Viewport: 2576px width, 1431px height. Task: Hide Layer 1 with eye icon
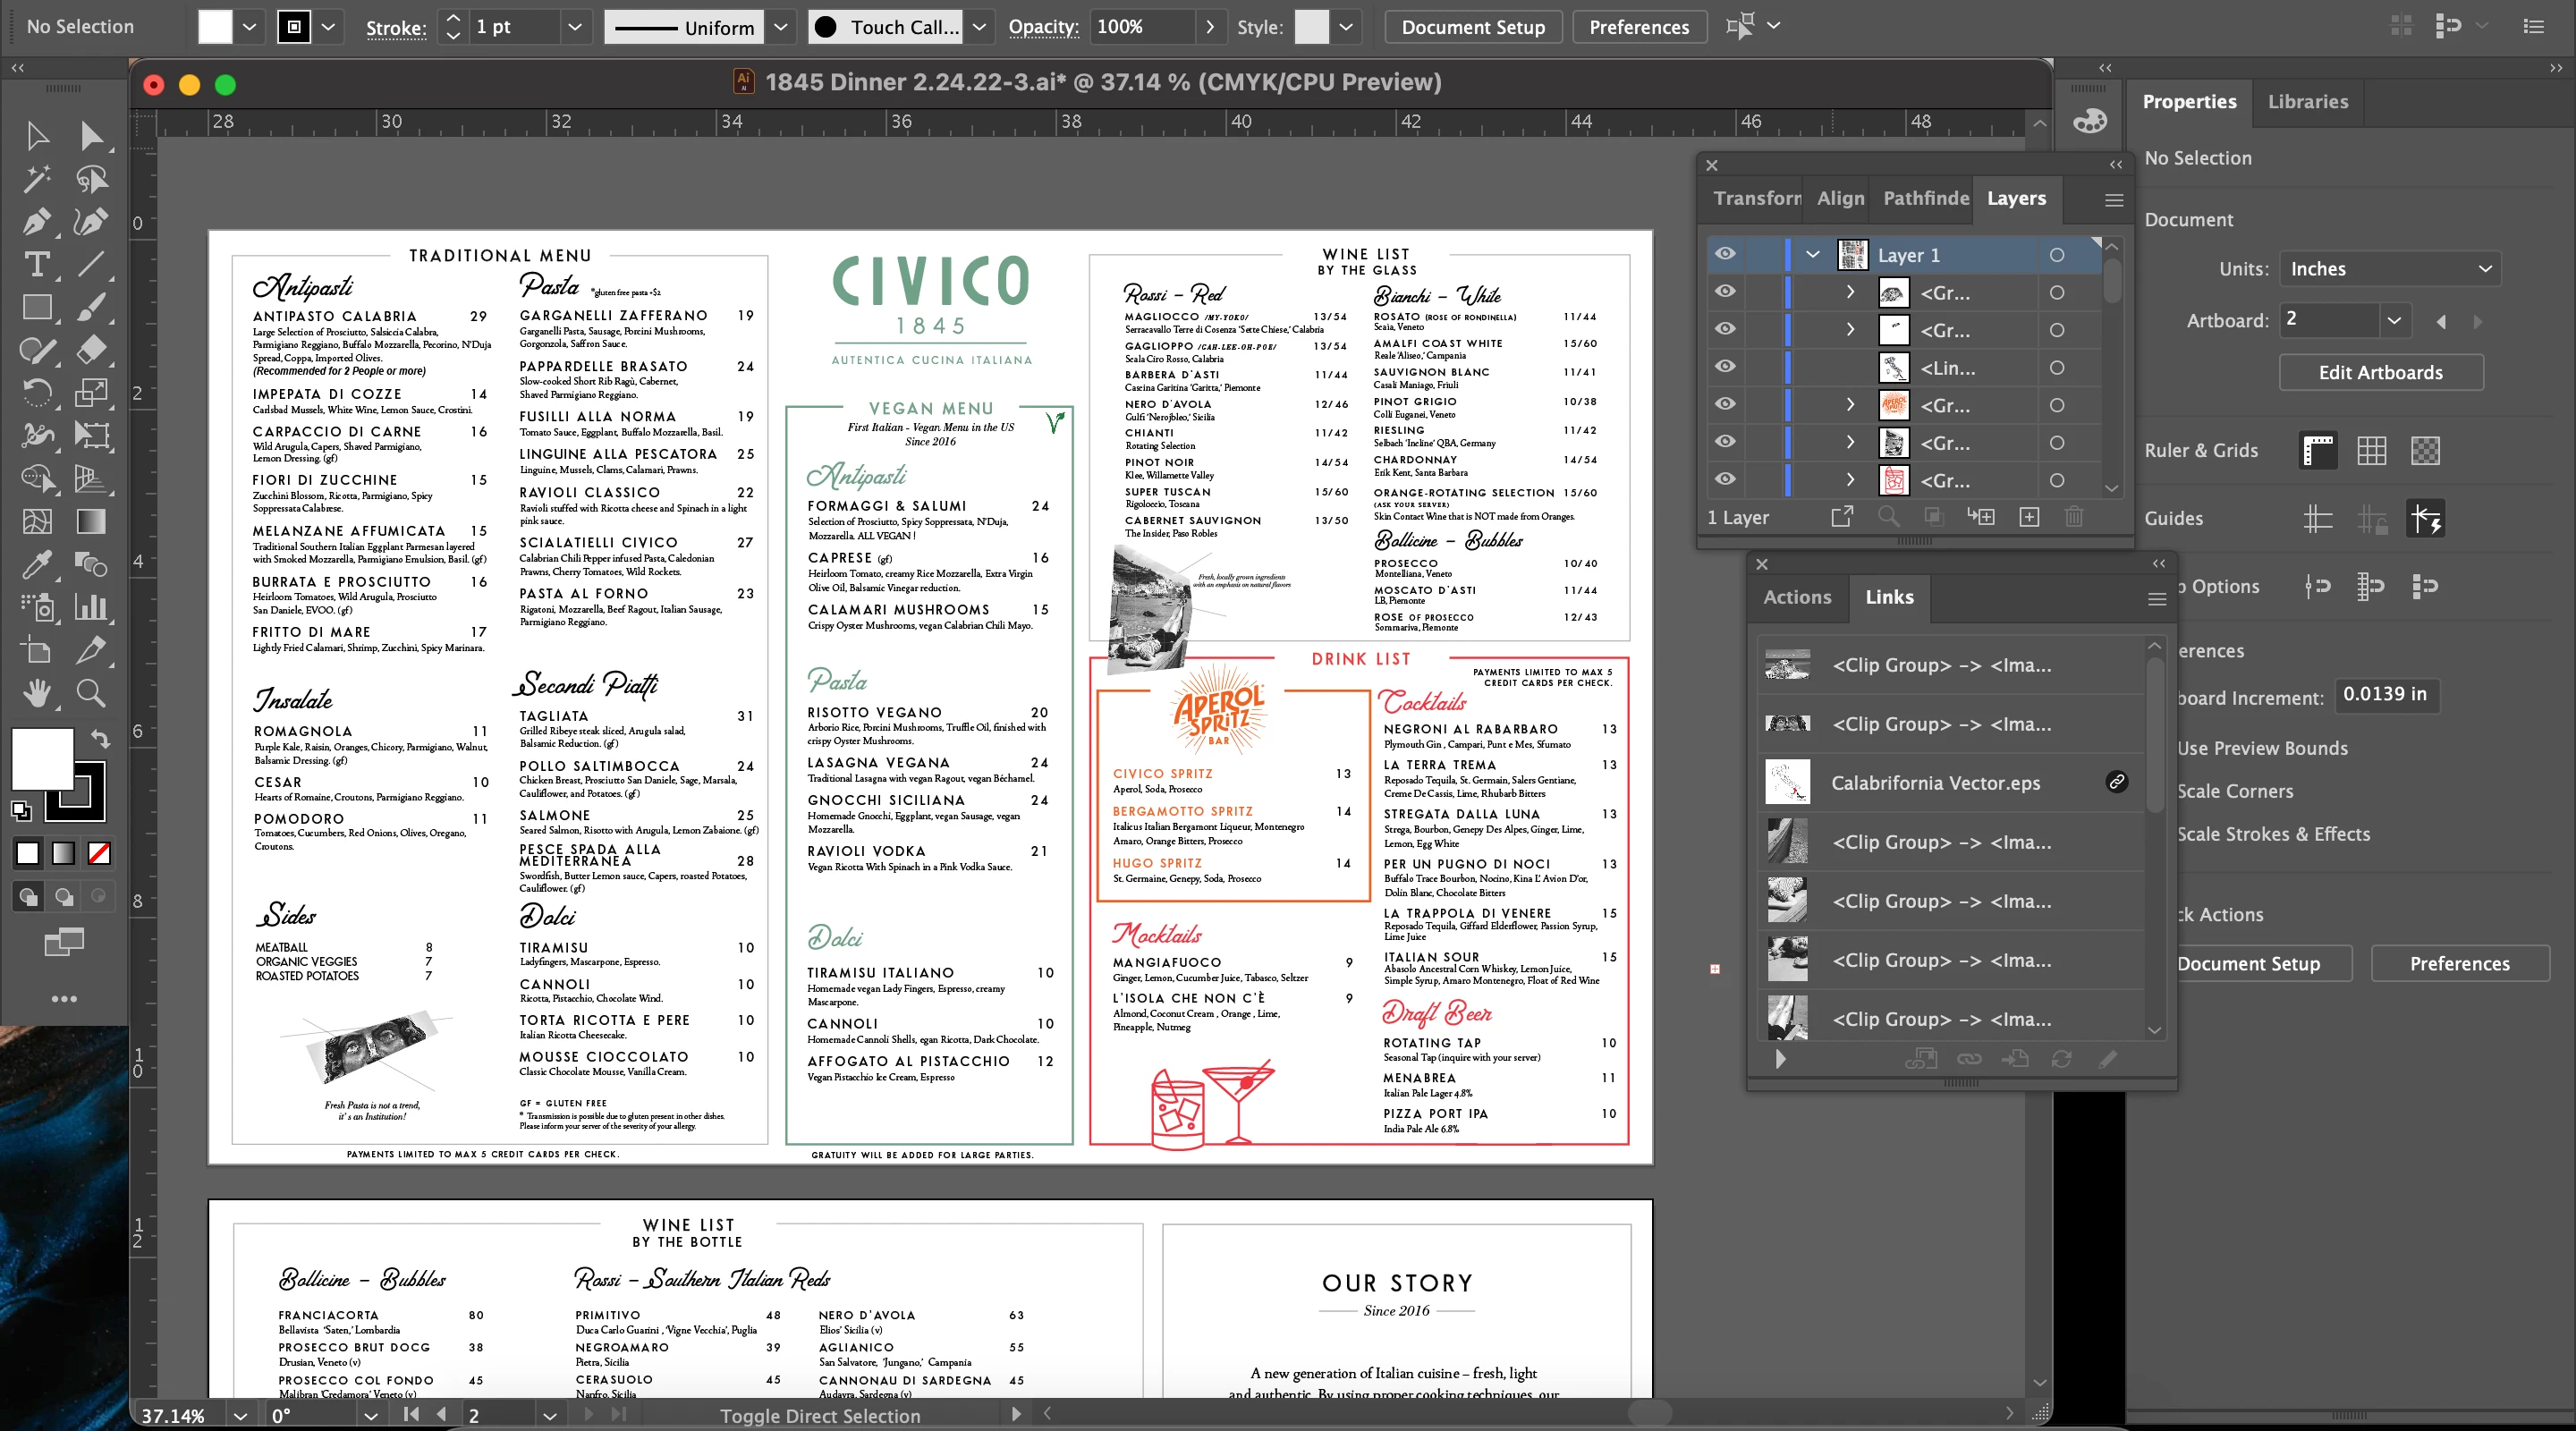click(x=1725, y=254)
